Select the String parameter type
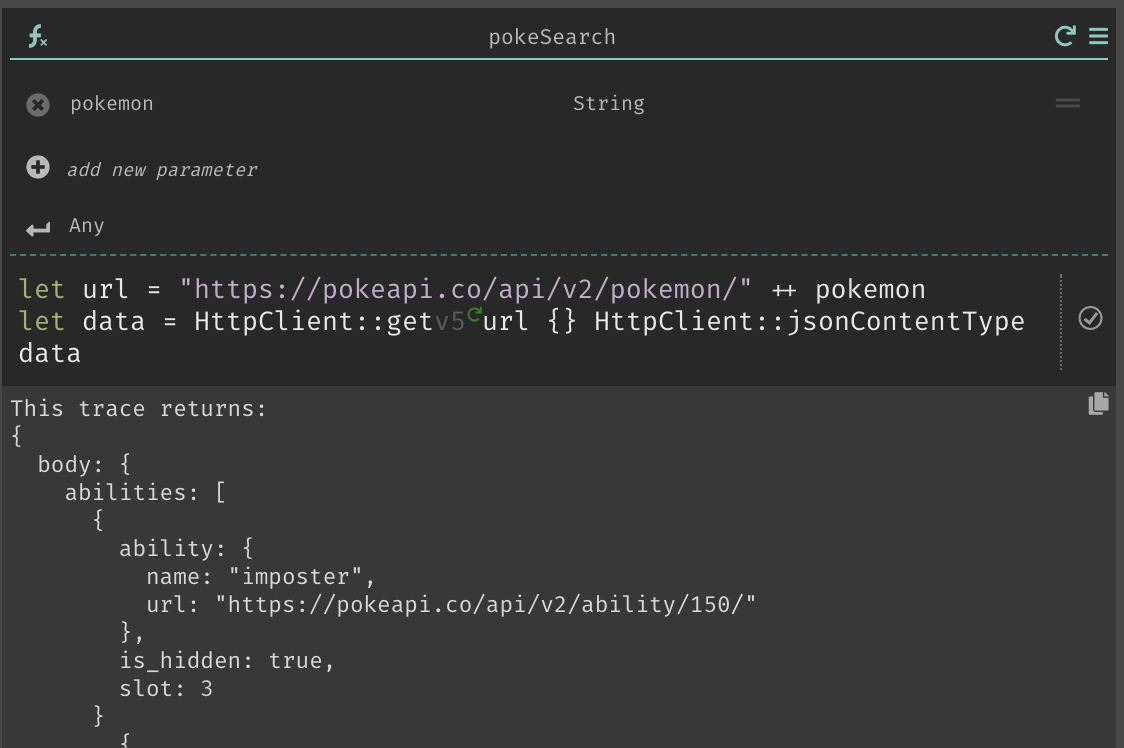 click(609, 104)
